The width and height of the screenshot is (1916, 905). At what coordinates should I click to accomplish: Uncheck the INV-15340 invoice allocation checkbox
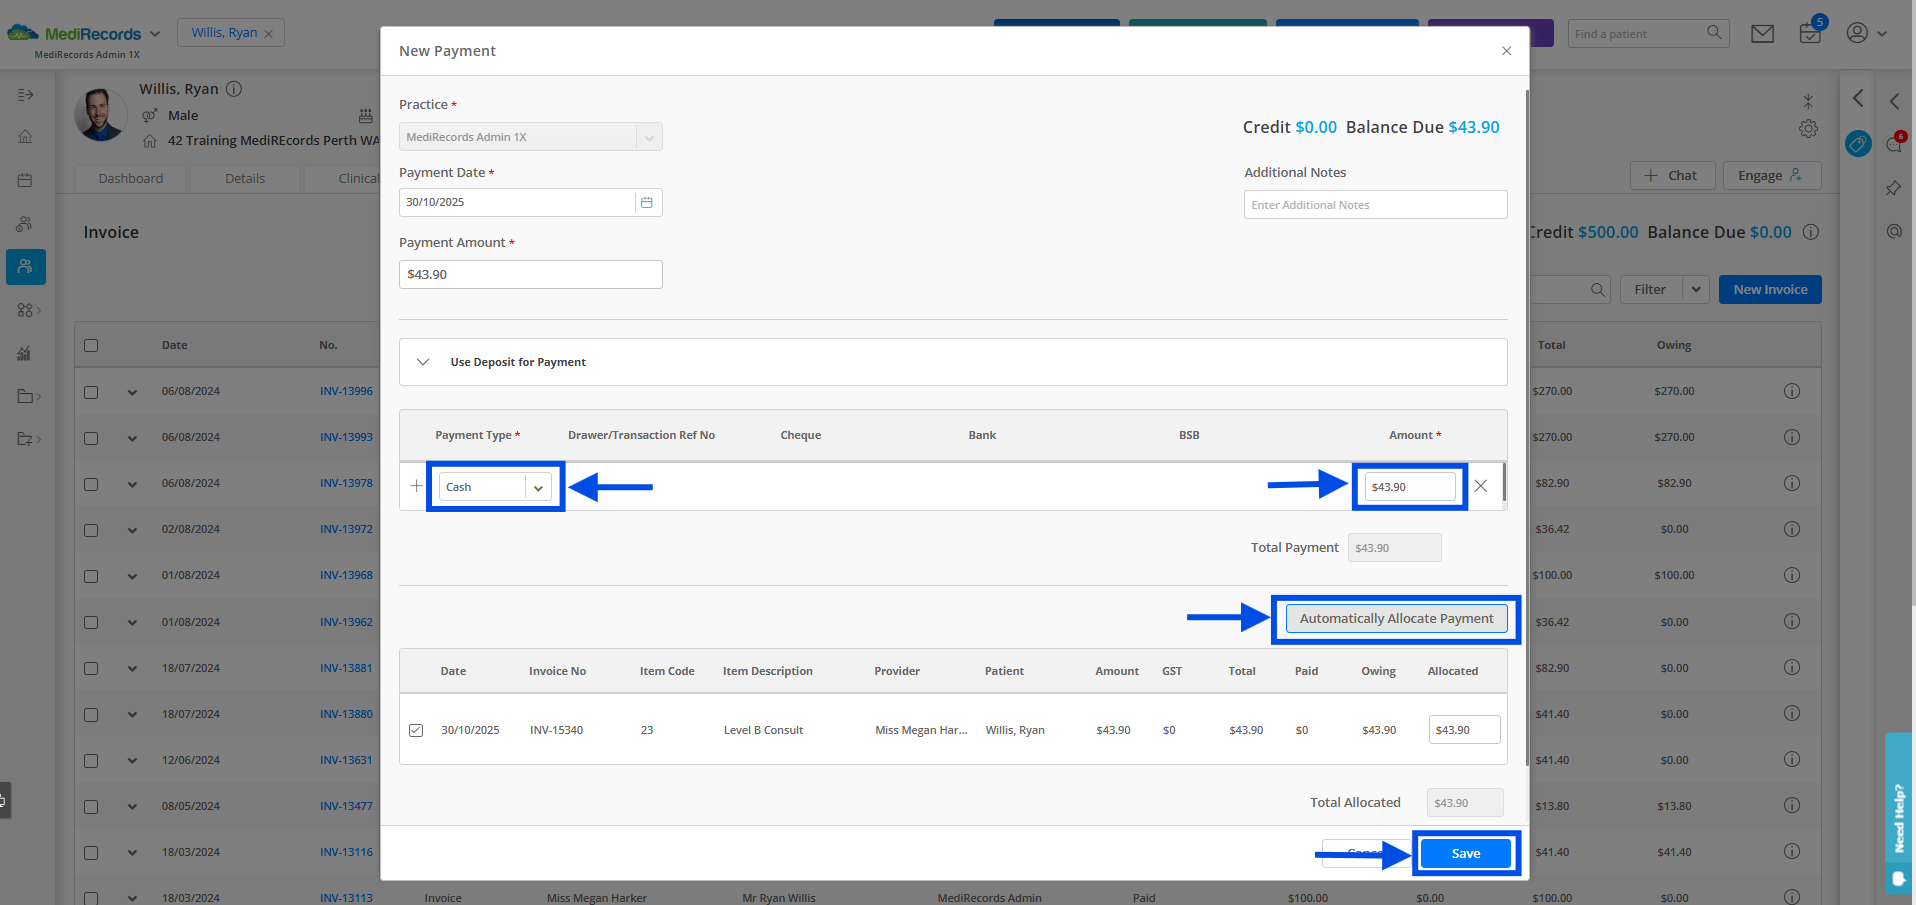pyautogui.click(x=416, y=730)
